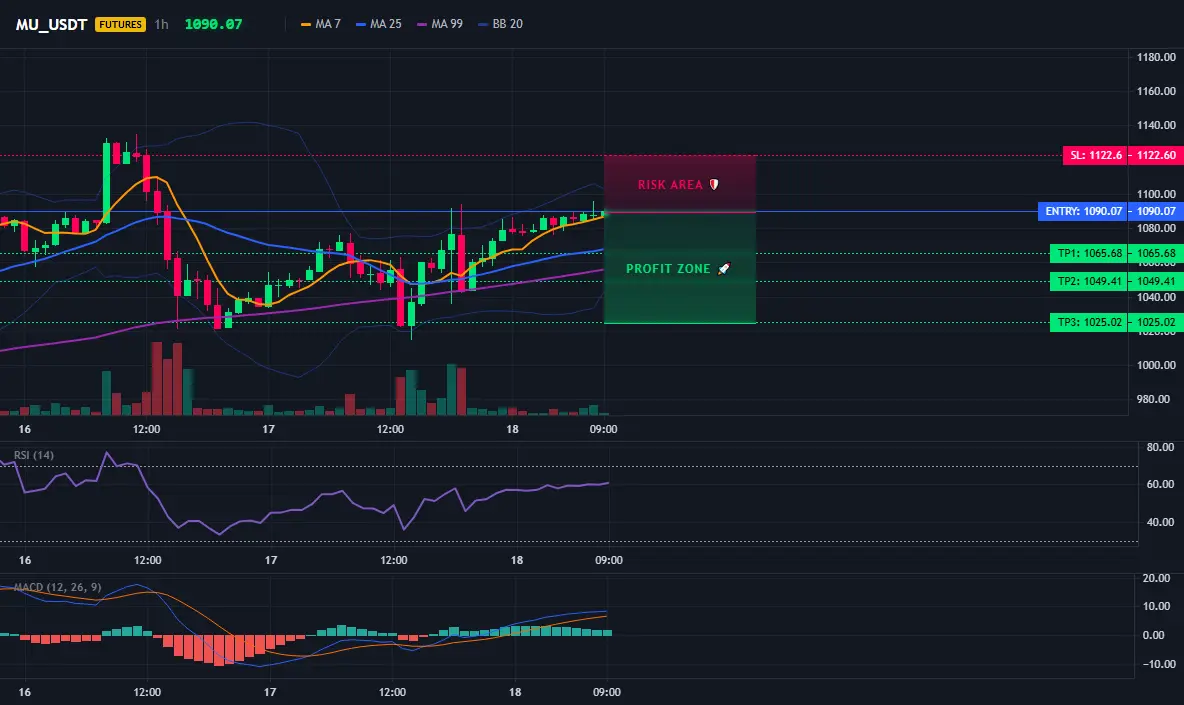Click the TP3: 1025.02 target label

pyautogui.click(x=1090, y=322)
